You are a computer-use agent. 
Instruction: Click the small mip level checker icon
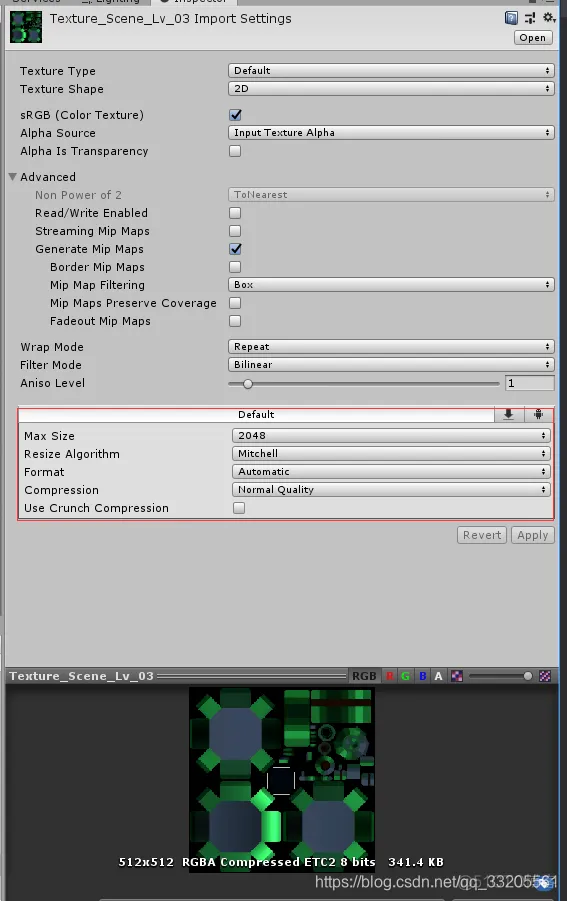pyautogui.click(x=457, y=676)
